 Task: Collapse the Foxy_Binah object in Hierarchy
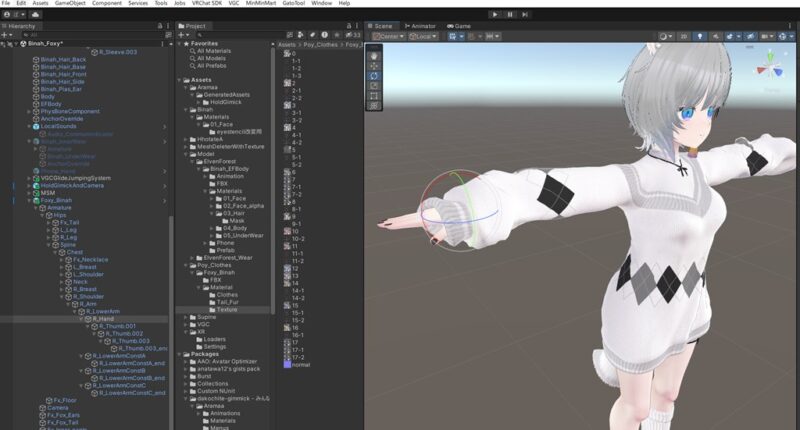[28, 199]
